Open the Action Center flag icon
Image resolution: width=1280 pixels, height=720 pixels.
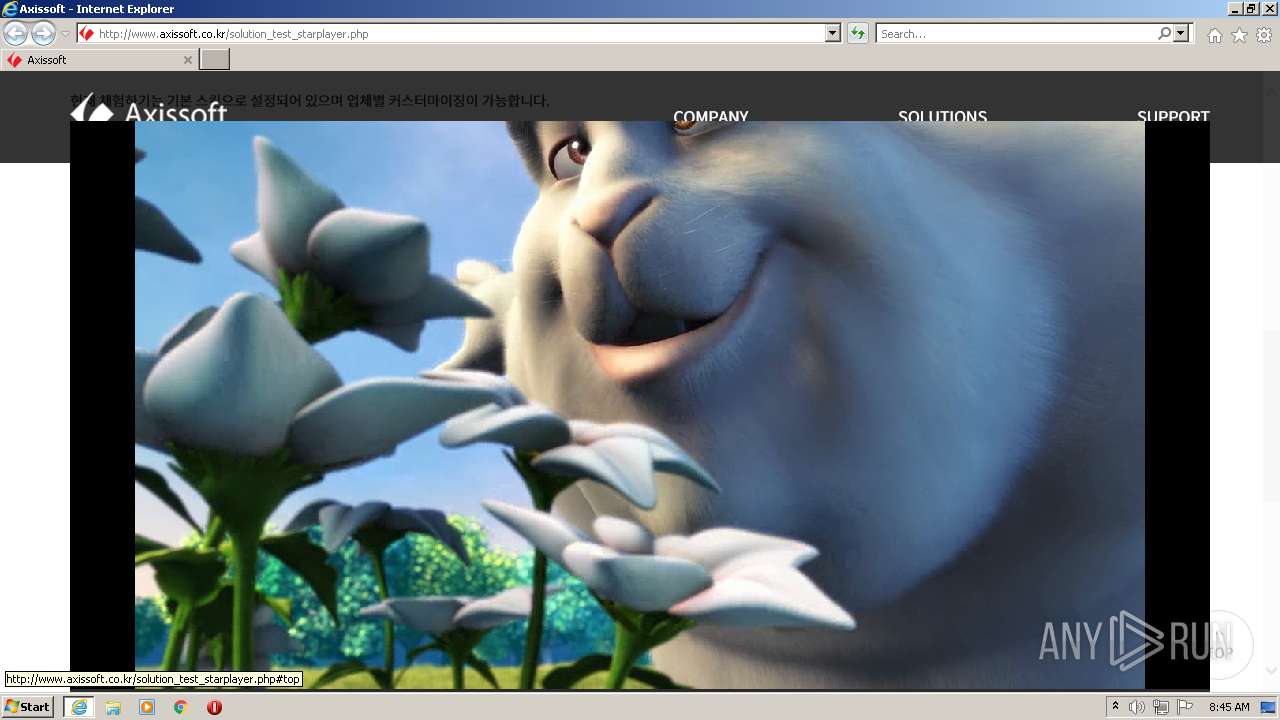(x=1185, y=707)
